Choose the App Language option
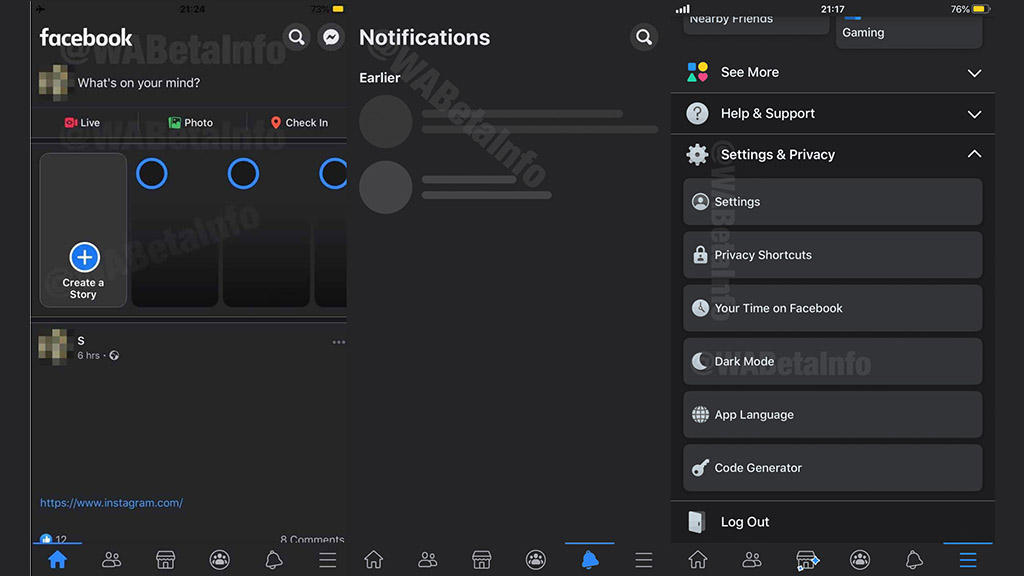The height and width of the screenshot is (576, 1024). point(832,415)
